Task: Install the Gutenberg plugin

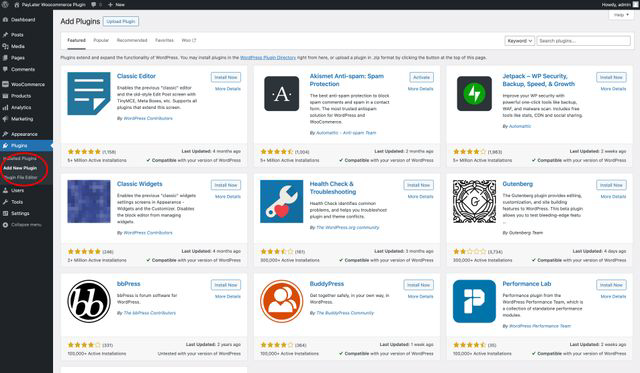Action: pos(611,185)
